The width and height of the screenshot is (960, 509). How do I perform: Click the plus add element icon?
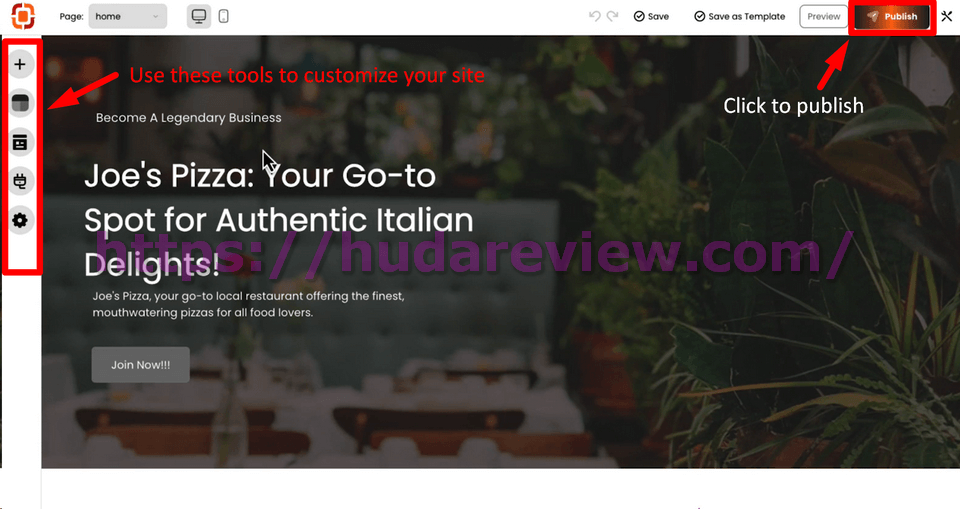[x=20, y=64]
